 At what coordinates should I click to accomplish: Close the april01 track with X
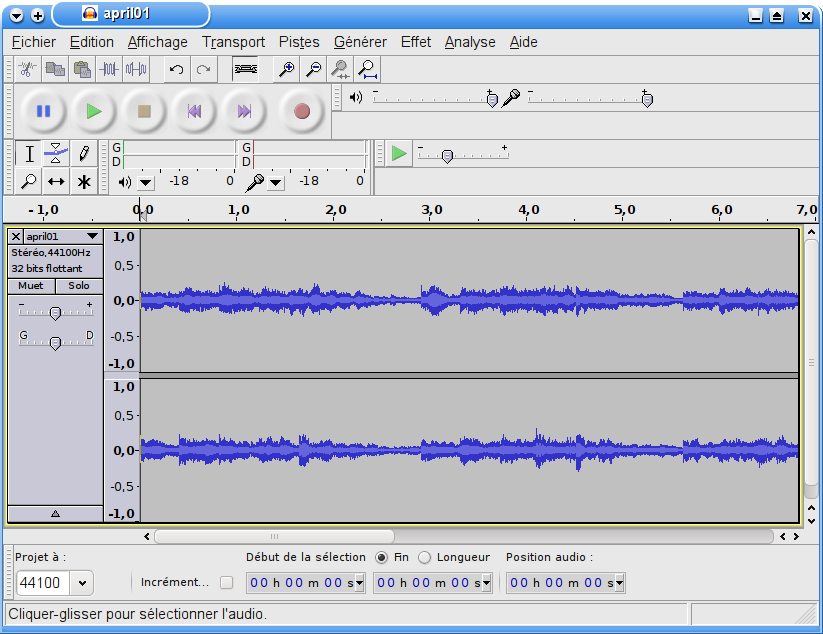pos(16,237)
